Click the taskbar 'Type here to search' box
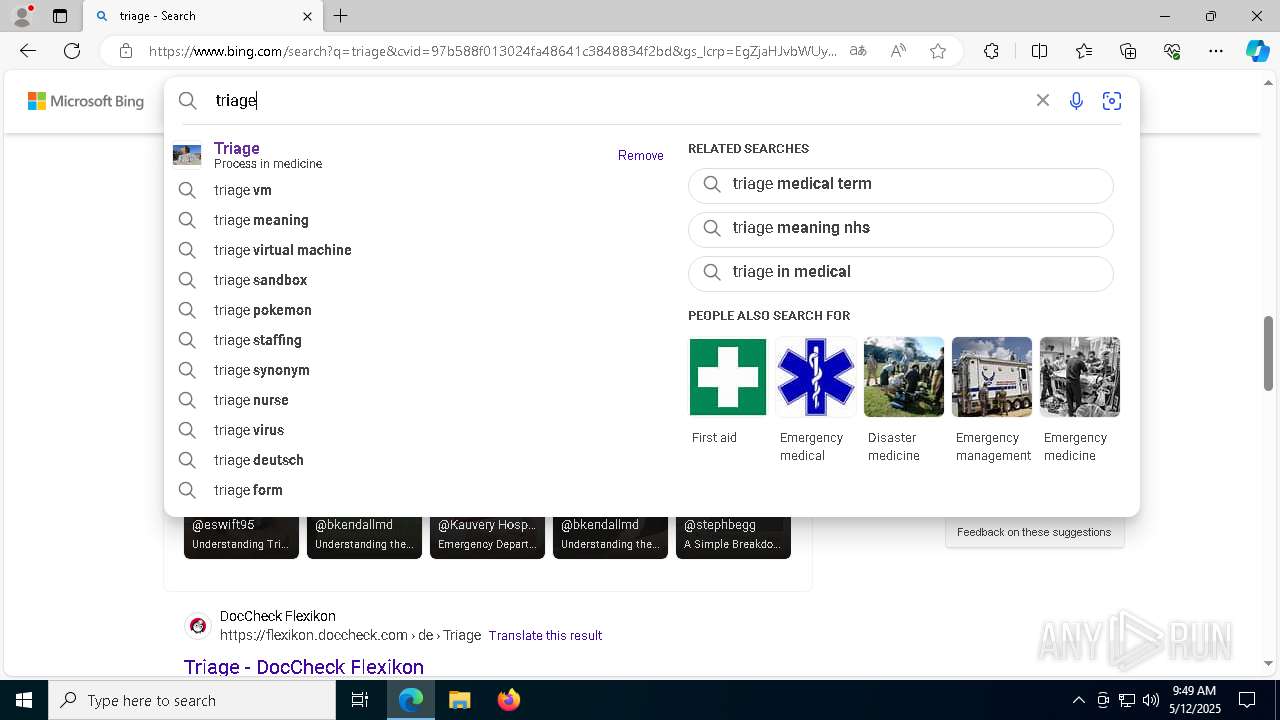 pos(192,700)
